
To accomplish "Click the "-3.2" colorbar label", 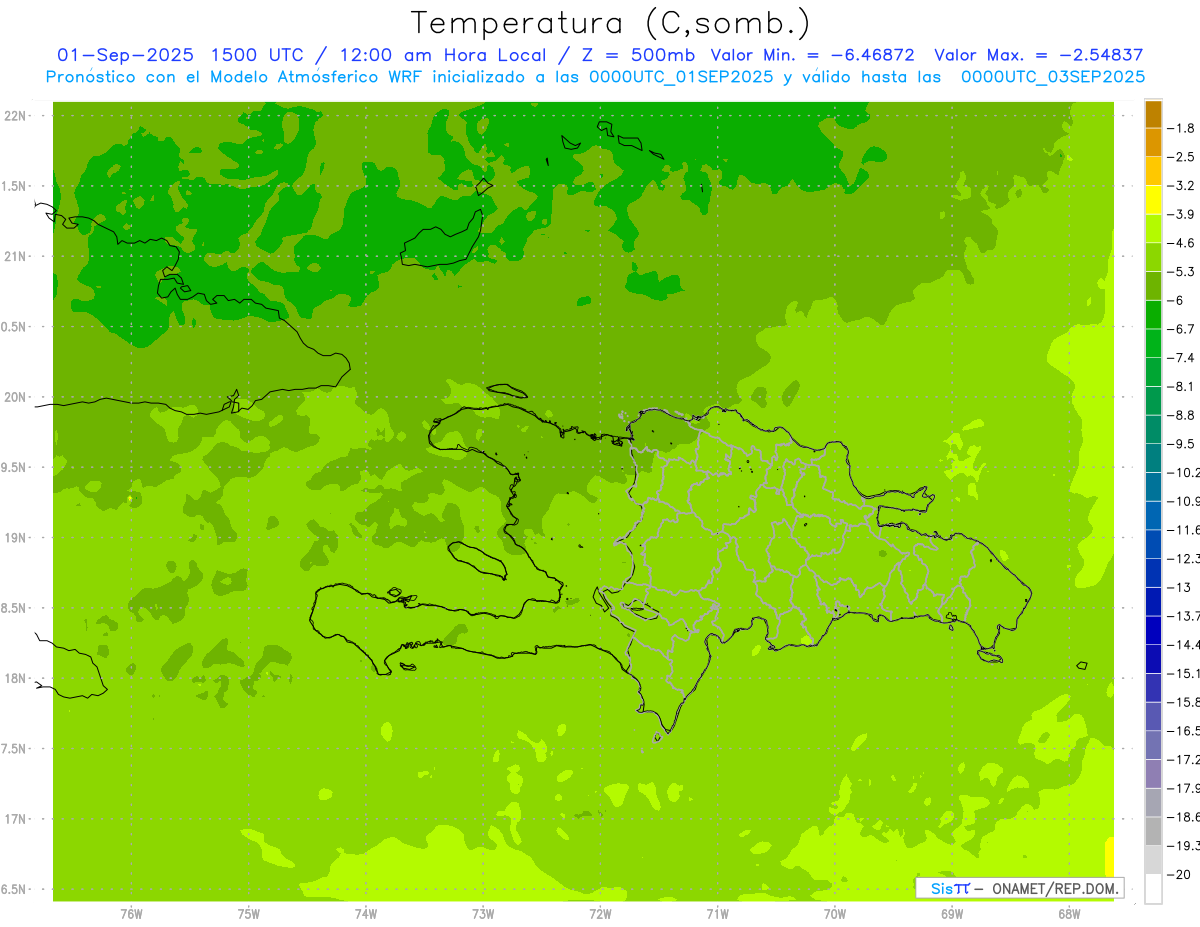I will [1181, 186].
